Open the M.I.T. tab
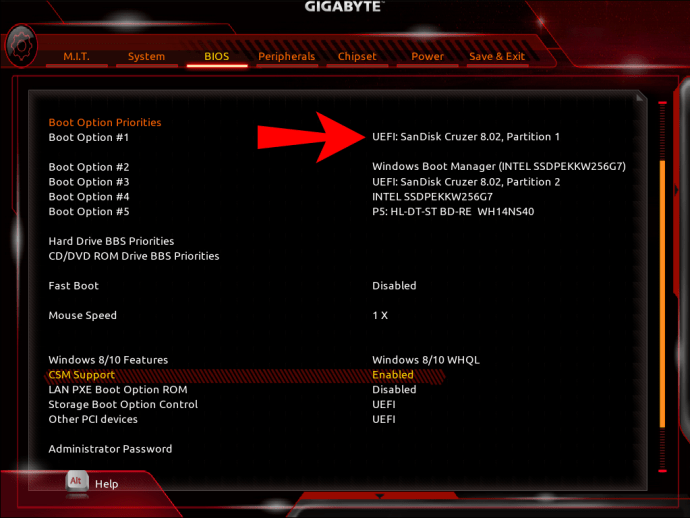Image resolution: width=690 pixels, height=518 pixels. [x=76, y=56]
